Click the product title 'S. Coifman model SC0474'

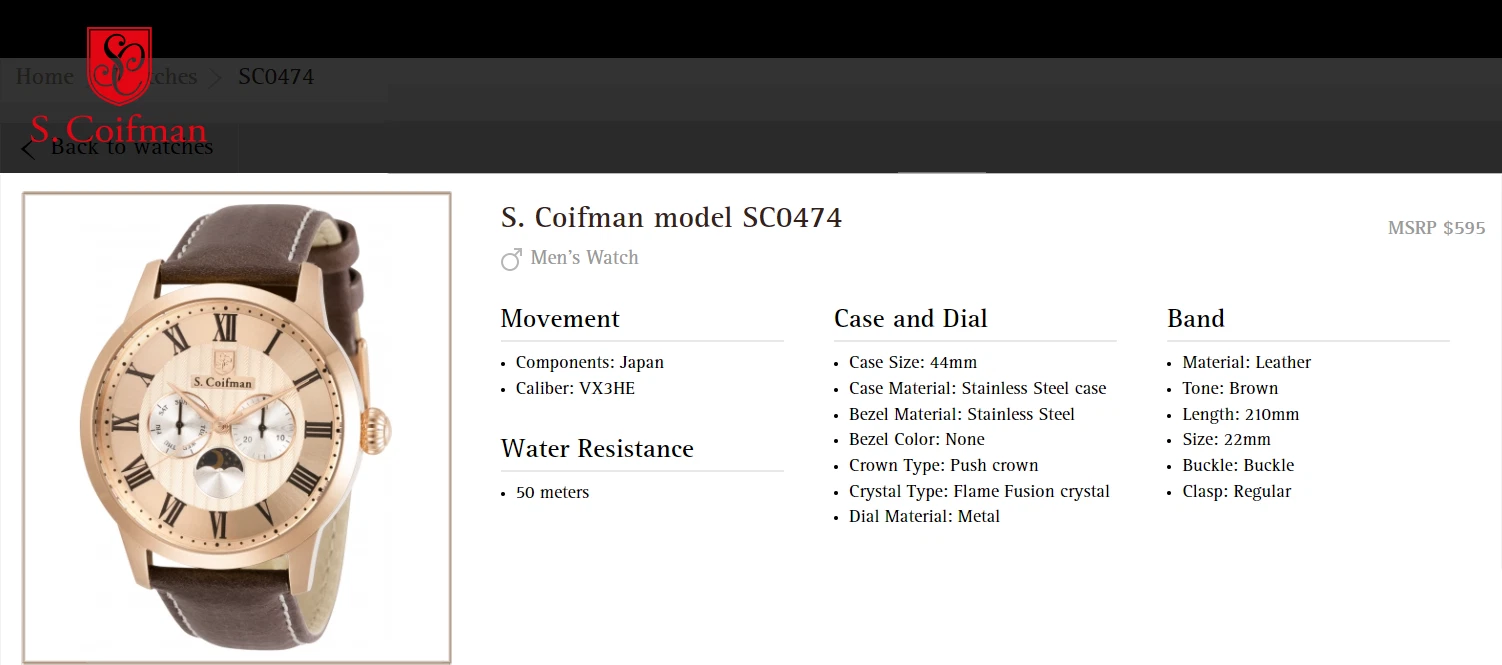671,217
